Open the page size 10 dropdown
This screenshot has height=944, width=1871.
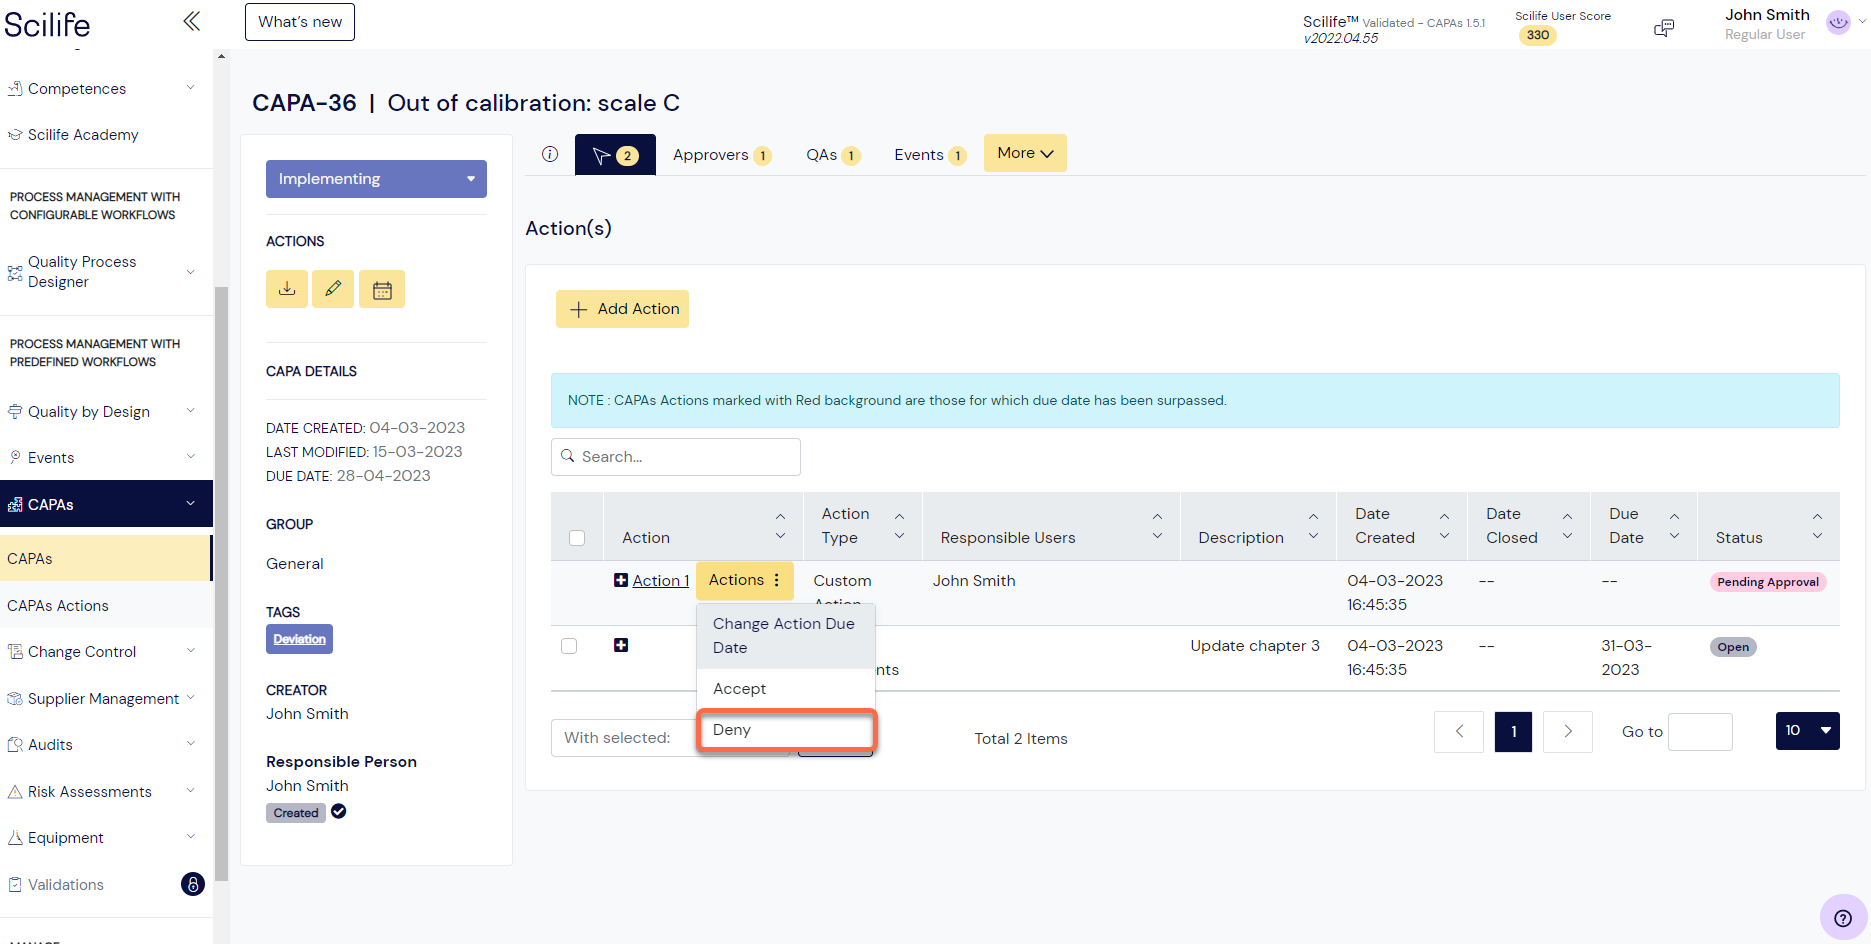pyautogui.click(x=1807, y=731)
